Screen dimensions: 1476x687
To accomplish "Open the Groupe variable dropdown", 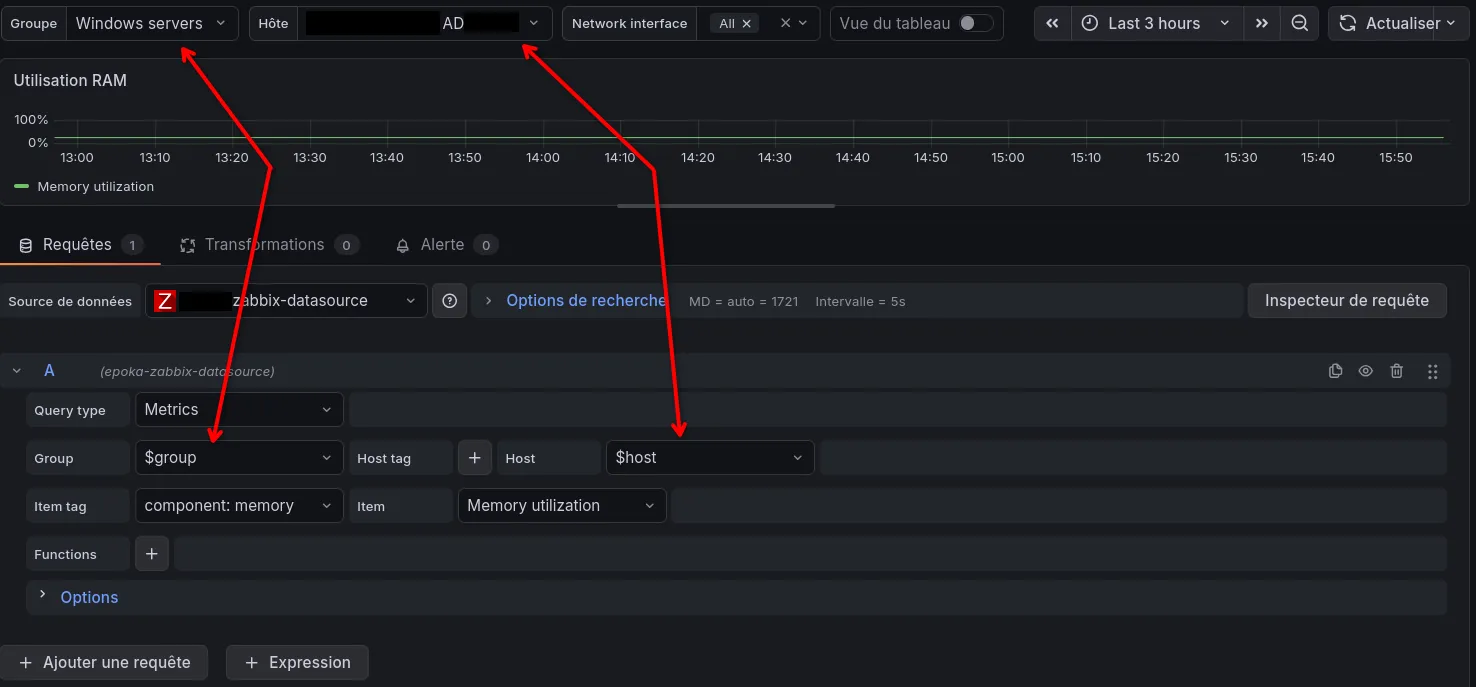I will (x=152, y=23).
